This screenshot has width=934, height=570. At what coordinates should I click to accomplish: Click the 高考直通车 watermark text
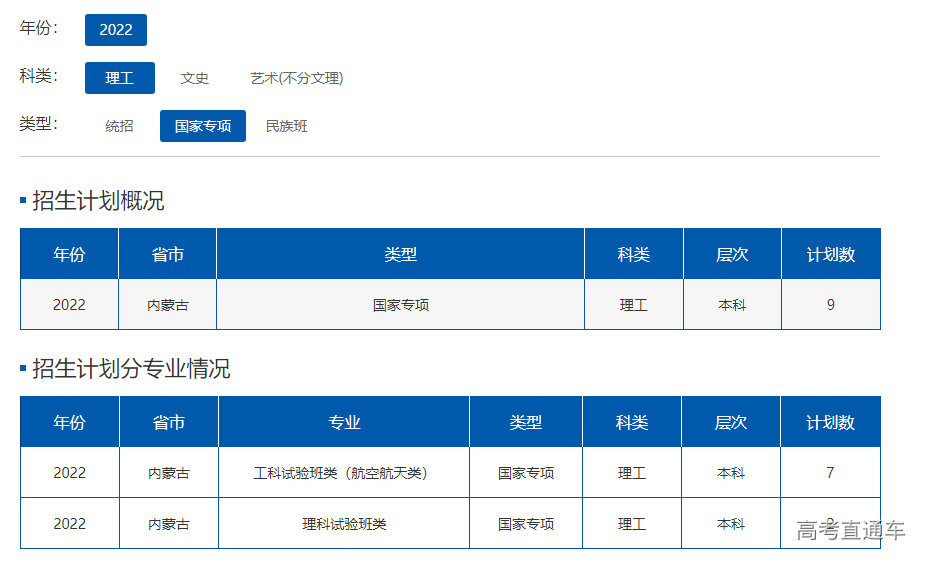[x=851, y=531]
